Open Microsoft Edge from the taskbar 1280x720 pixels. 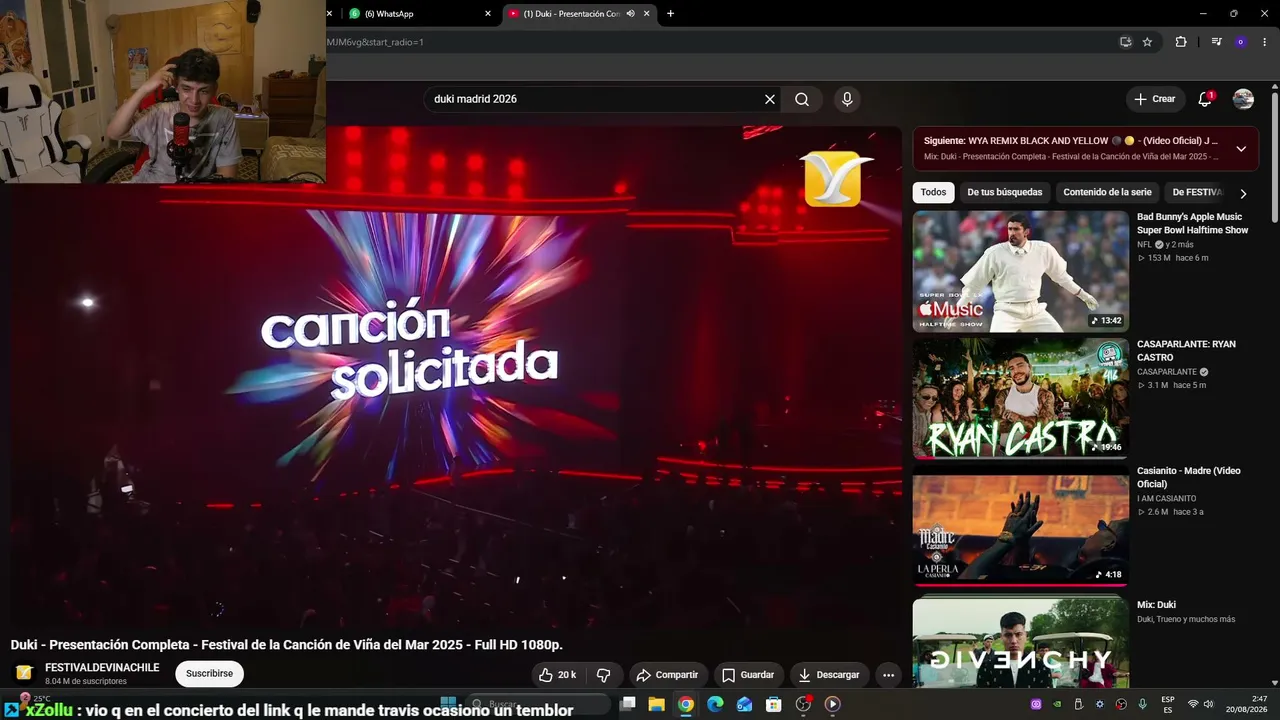click(715, 704)
